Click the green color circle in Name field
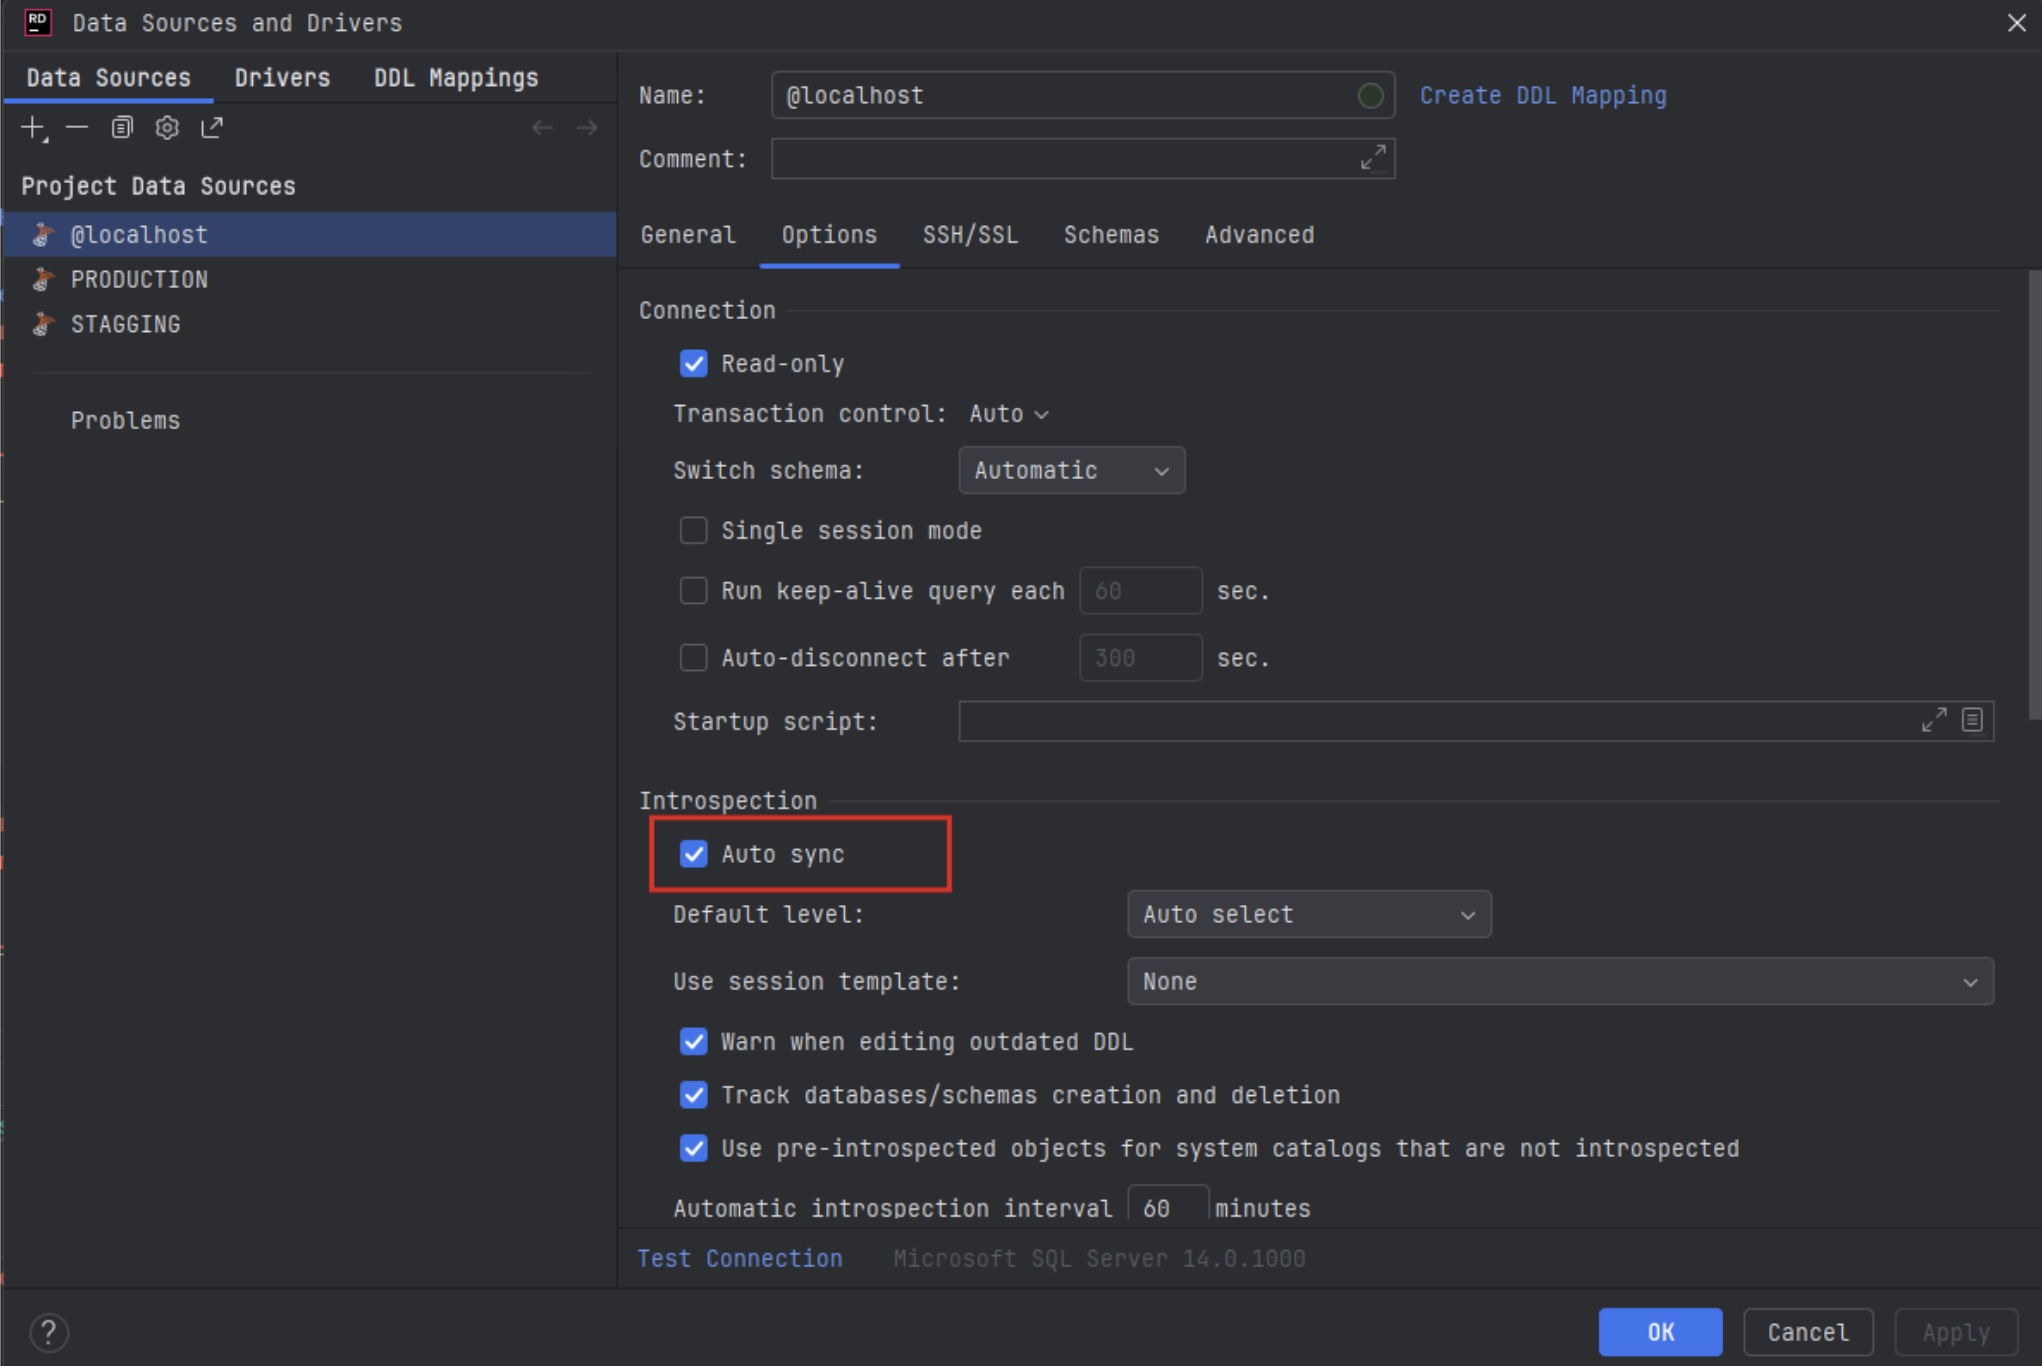2042x1366 pixels. 1371,95
